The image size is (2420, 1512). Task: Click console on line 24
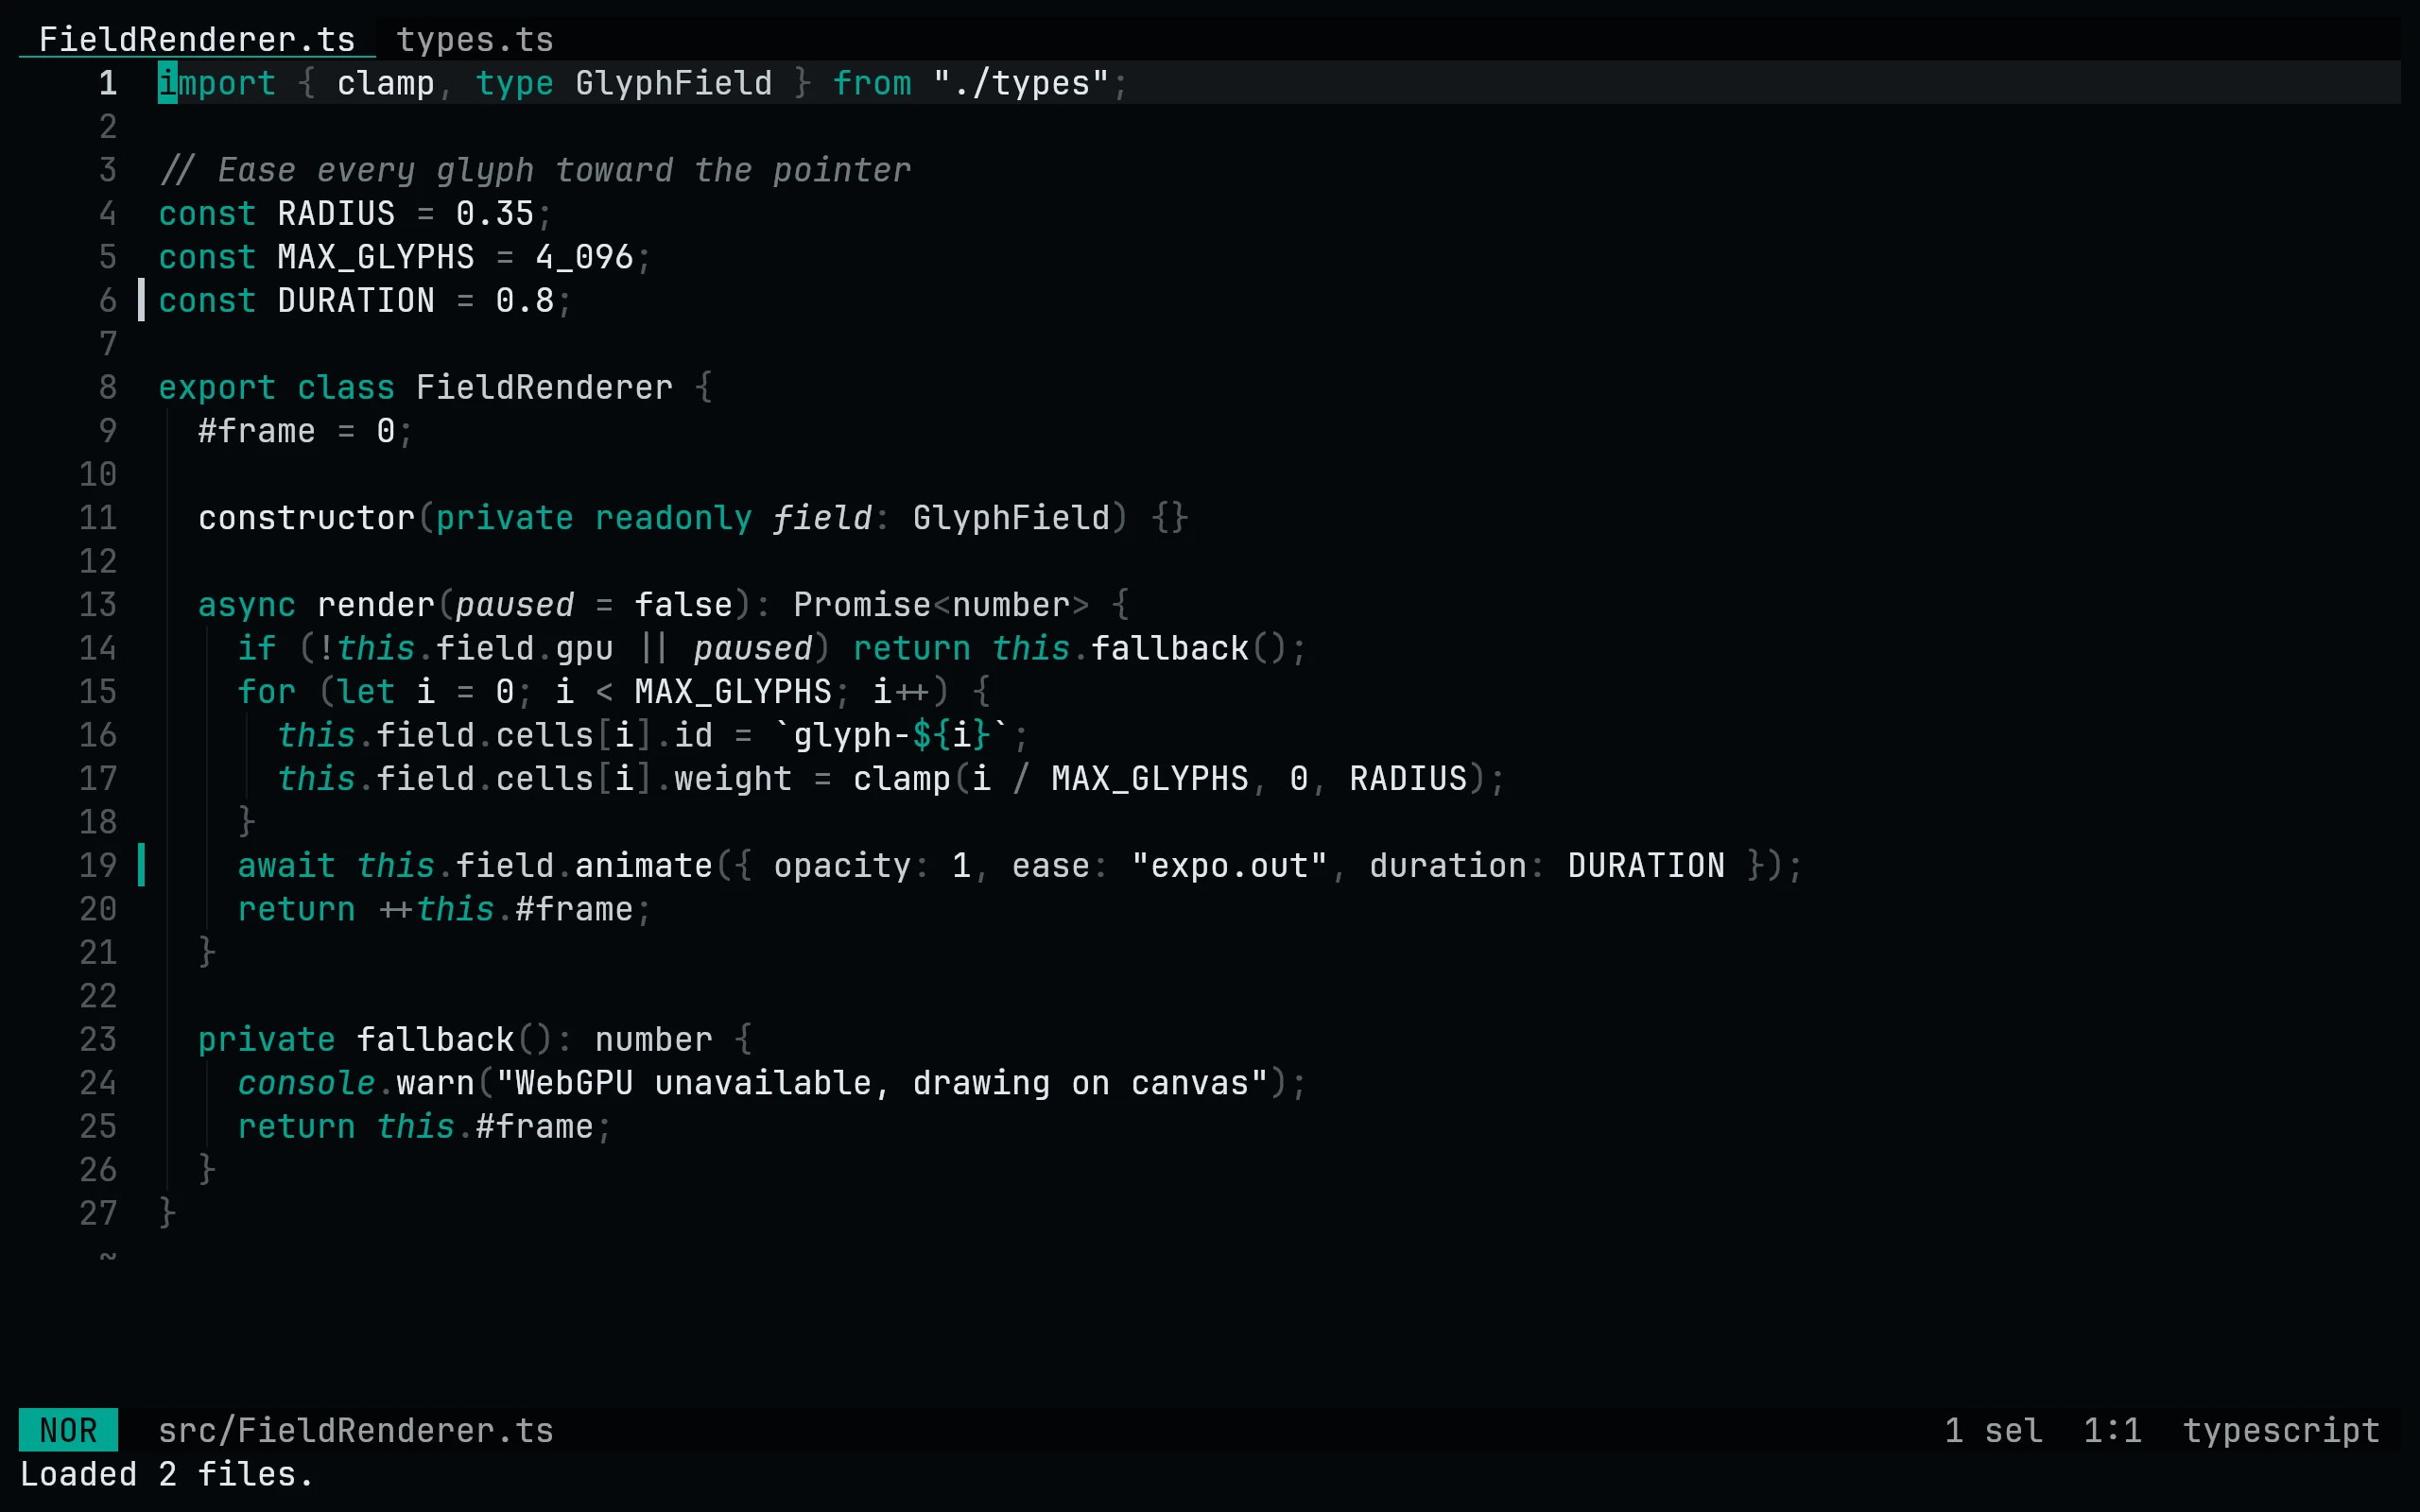[x=306, y=1083]
